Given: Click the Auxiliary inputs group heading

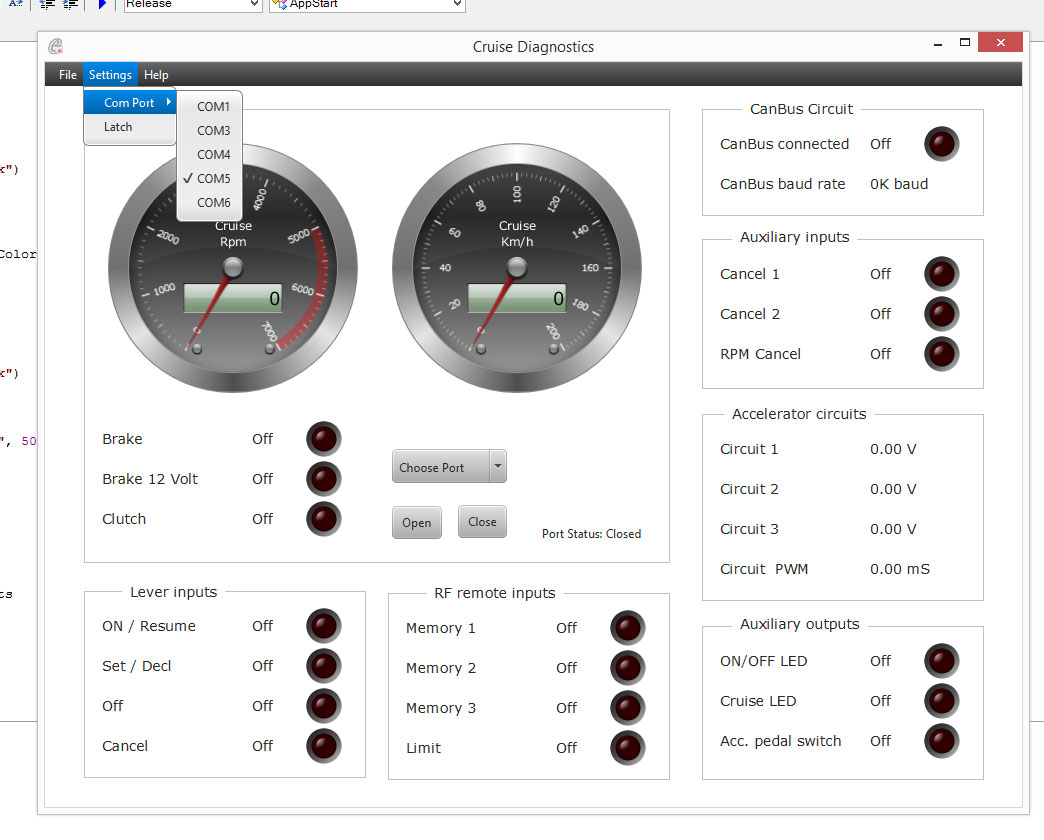Looking at the screenshot, I should pyautogui.click(x=794, y=237).
